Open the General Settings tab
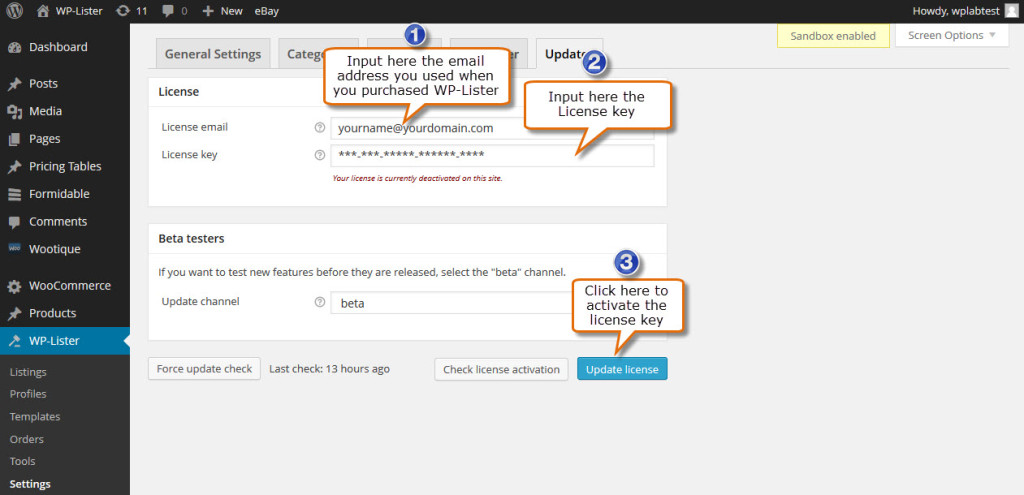Viewport: 1024px width, 495px height. point(213,54)
